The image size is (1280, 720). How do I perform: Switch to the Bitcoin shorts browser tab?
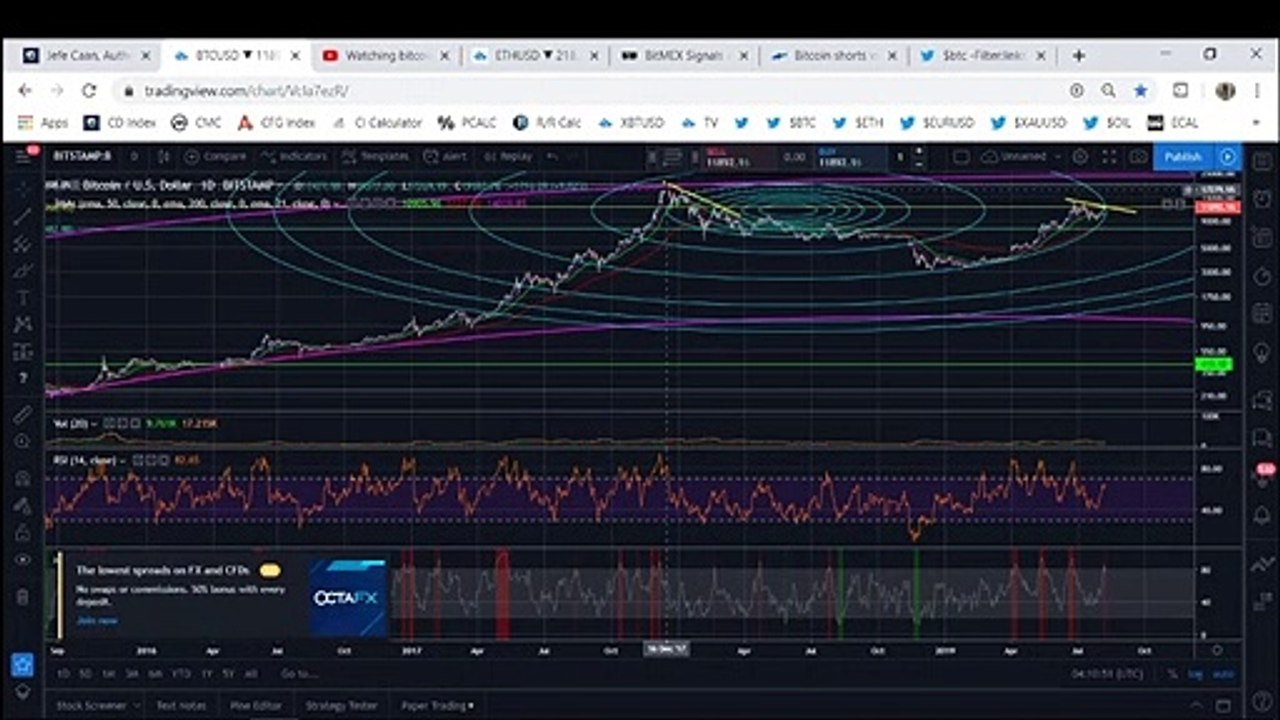[x=834, y=56]
